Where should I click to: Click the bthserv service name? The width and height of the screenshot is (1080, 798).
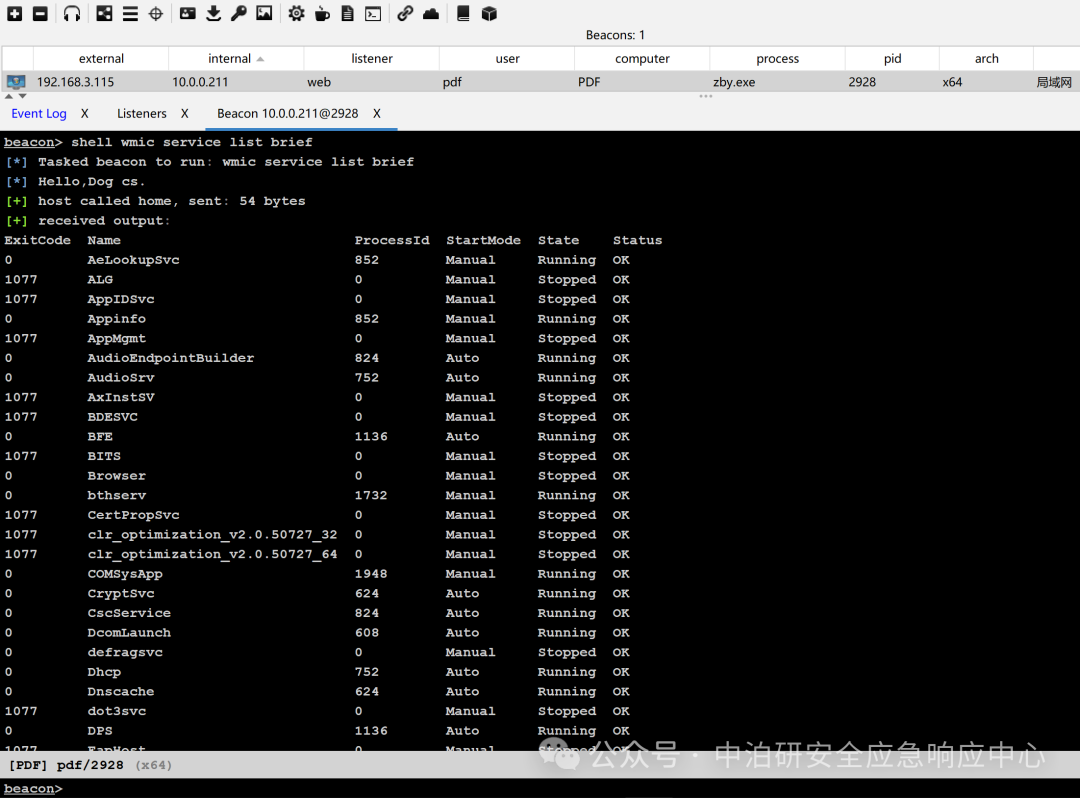tap(116, 495)
